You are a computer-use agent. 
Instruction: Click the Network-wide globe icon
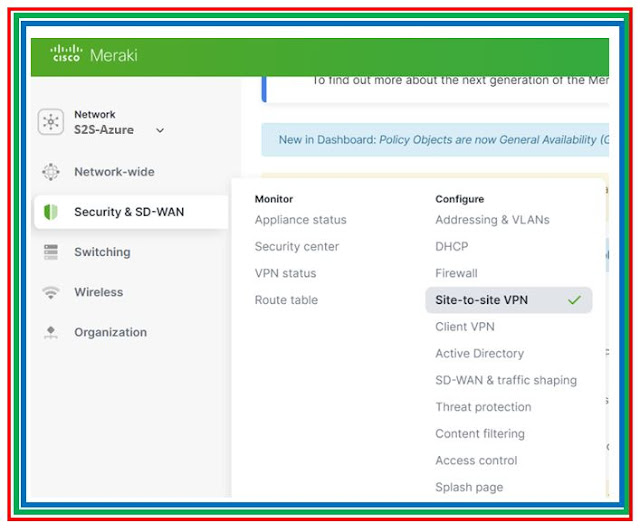pos(51,172)
